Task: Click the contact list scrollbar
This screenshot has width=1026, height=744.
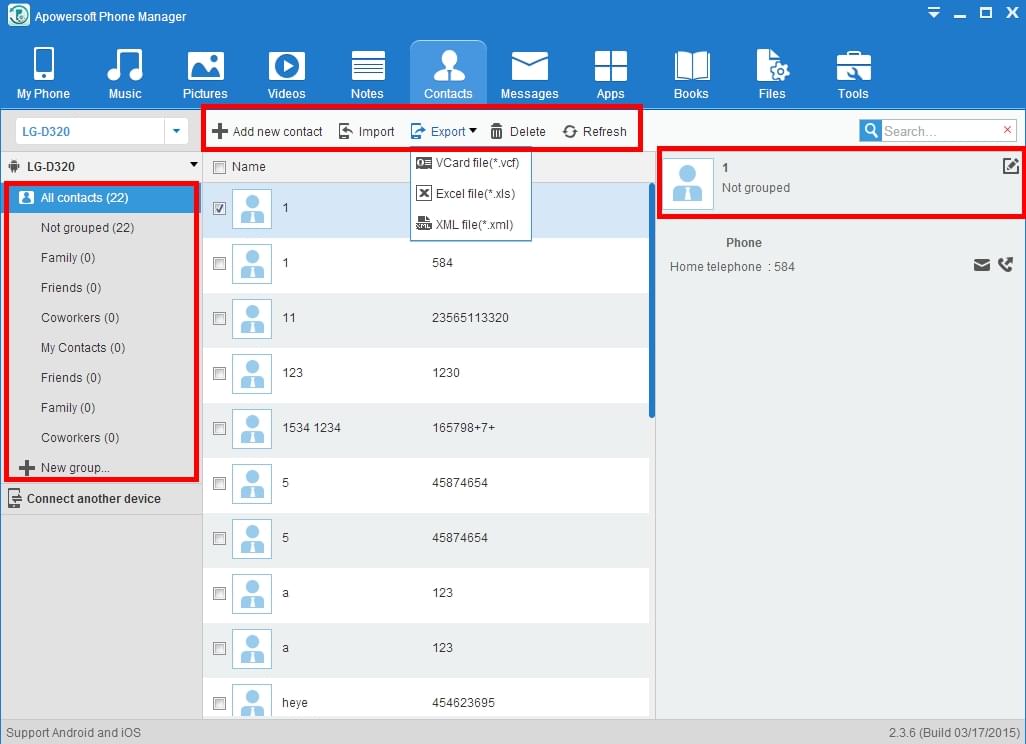Action: 652,300
